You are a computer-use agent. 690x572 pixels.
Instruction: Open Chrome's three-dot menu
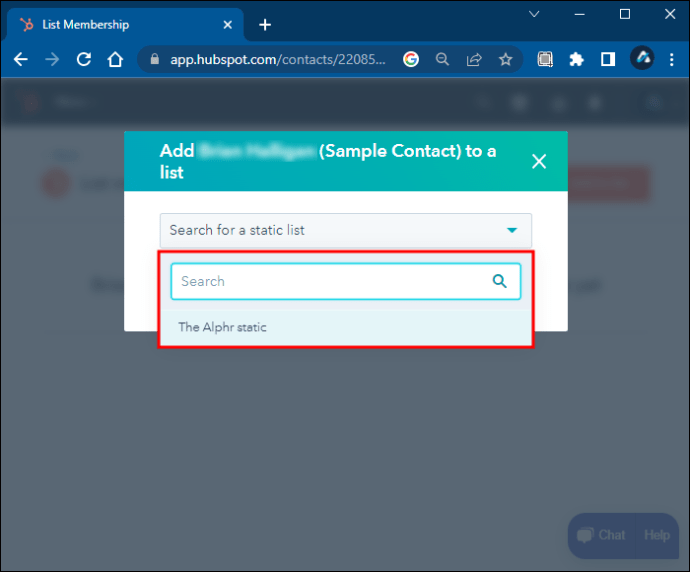tap(672, 59)
